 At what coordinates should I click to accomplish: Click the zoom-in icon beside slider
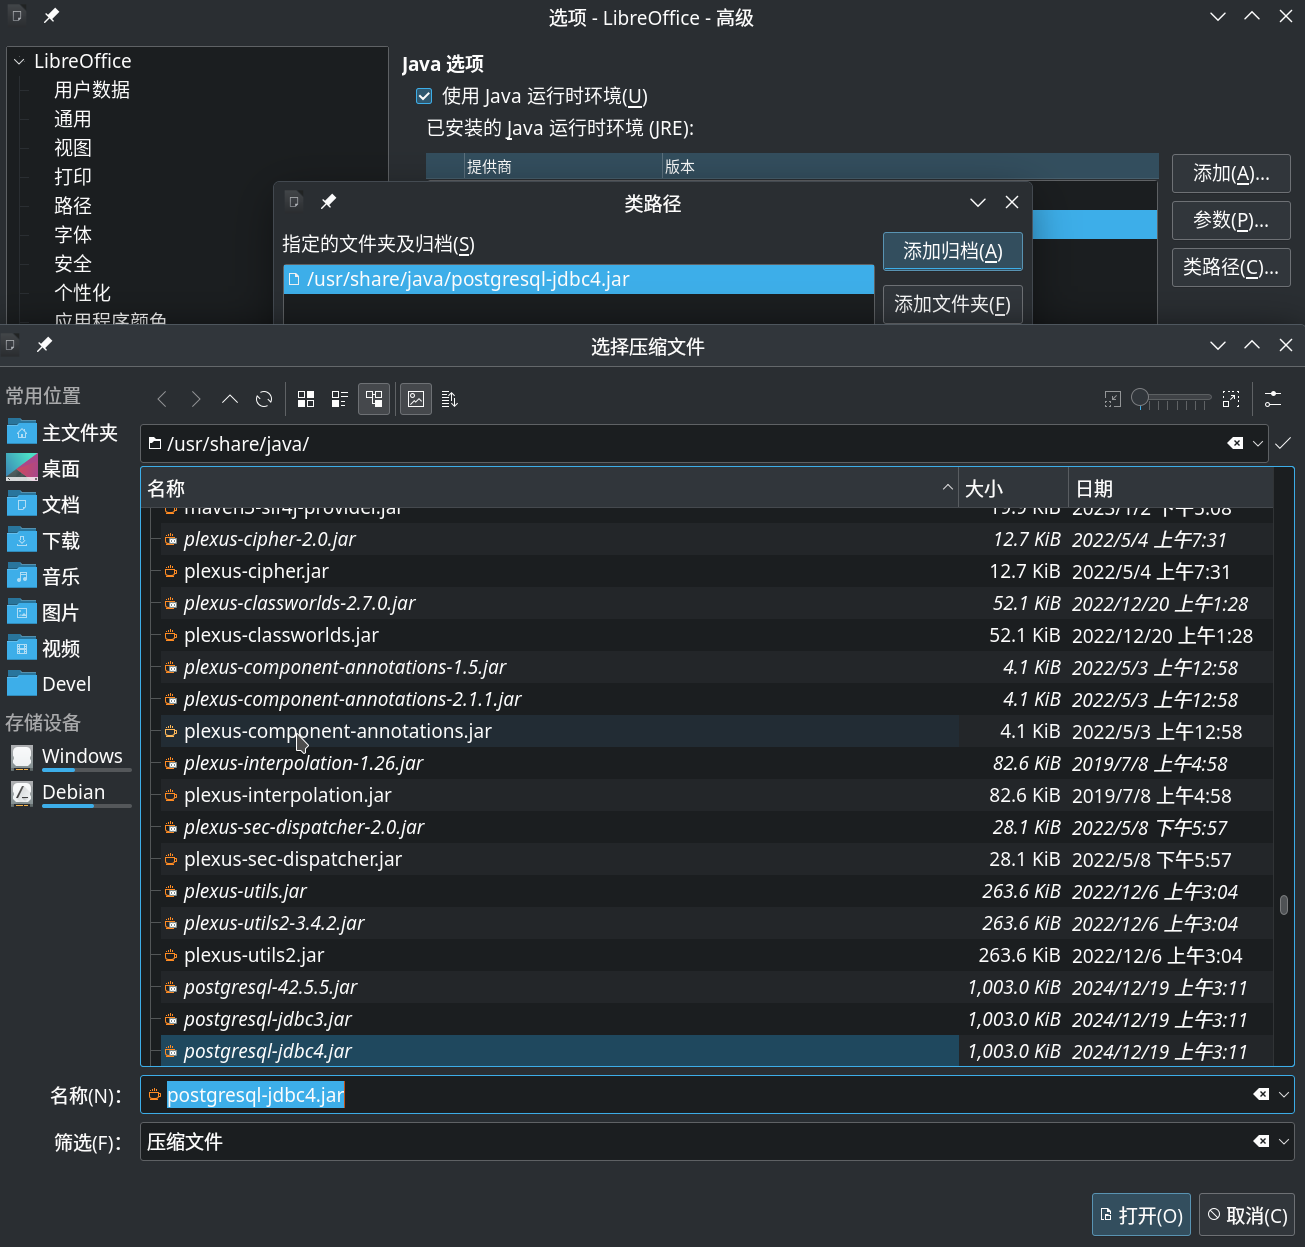1231,399
